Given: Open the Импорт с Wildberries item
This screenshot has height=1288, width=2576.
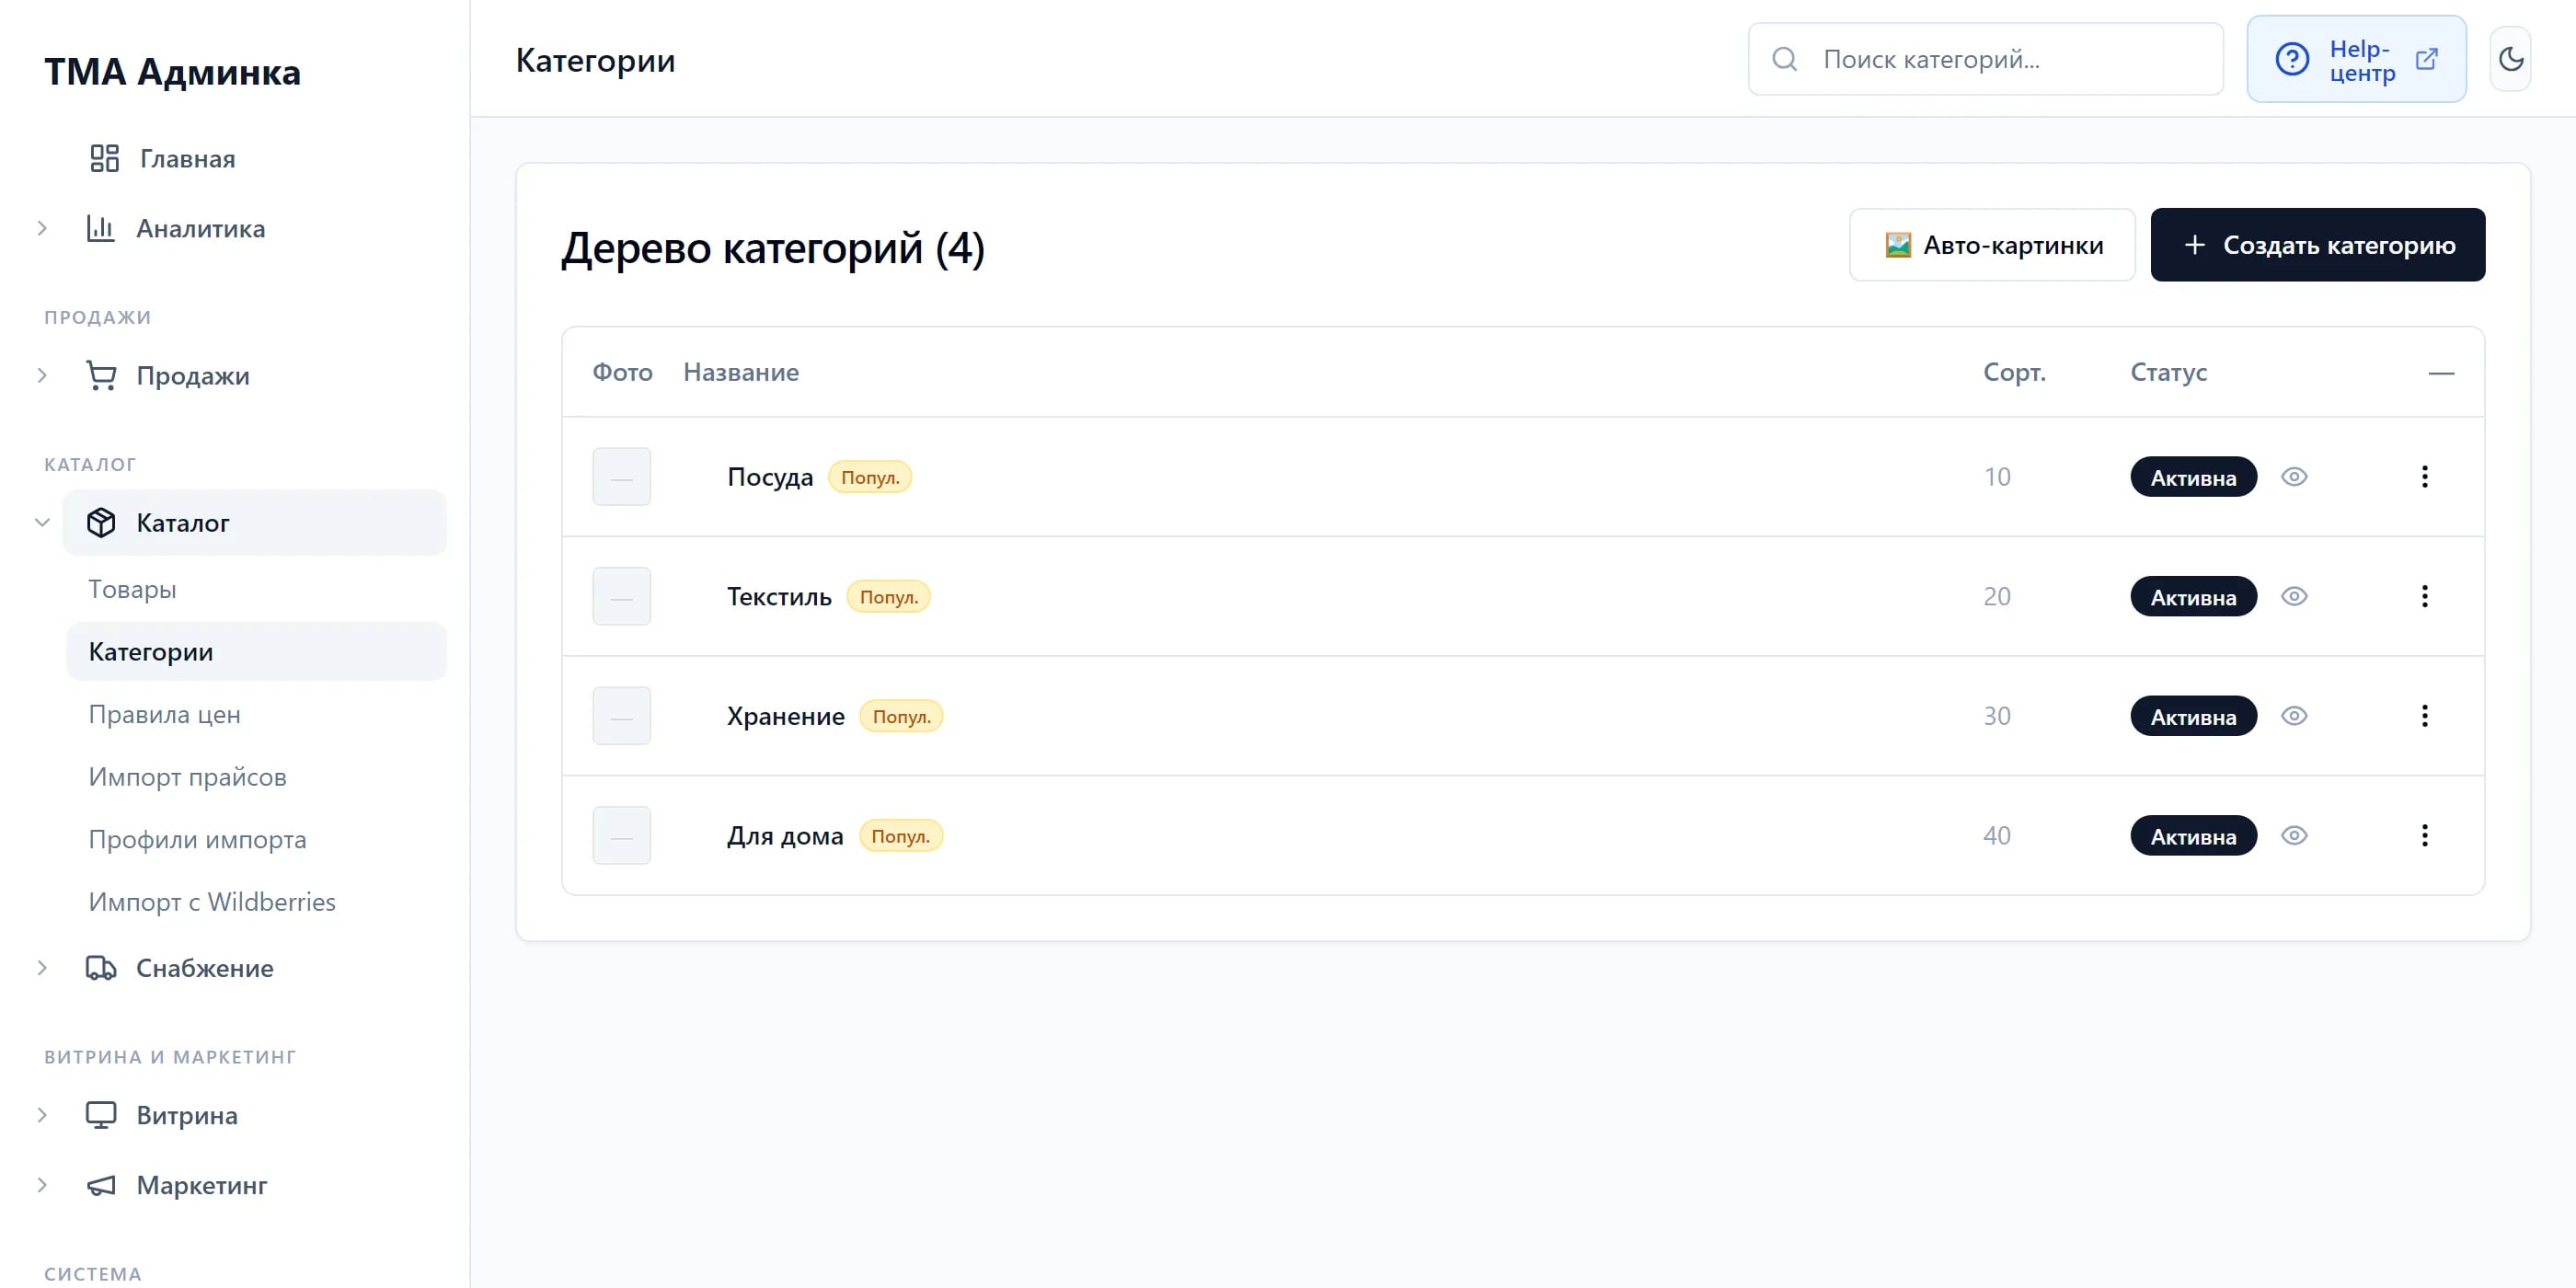Looking at the screenshot, I should 212,902.
